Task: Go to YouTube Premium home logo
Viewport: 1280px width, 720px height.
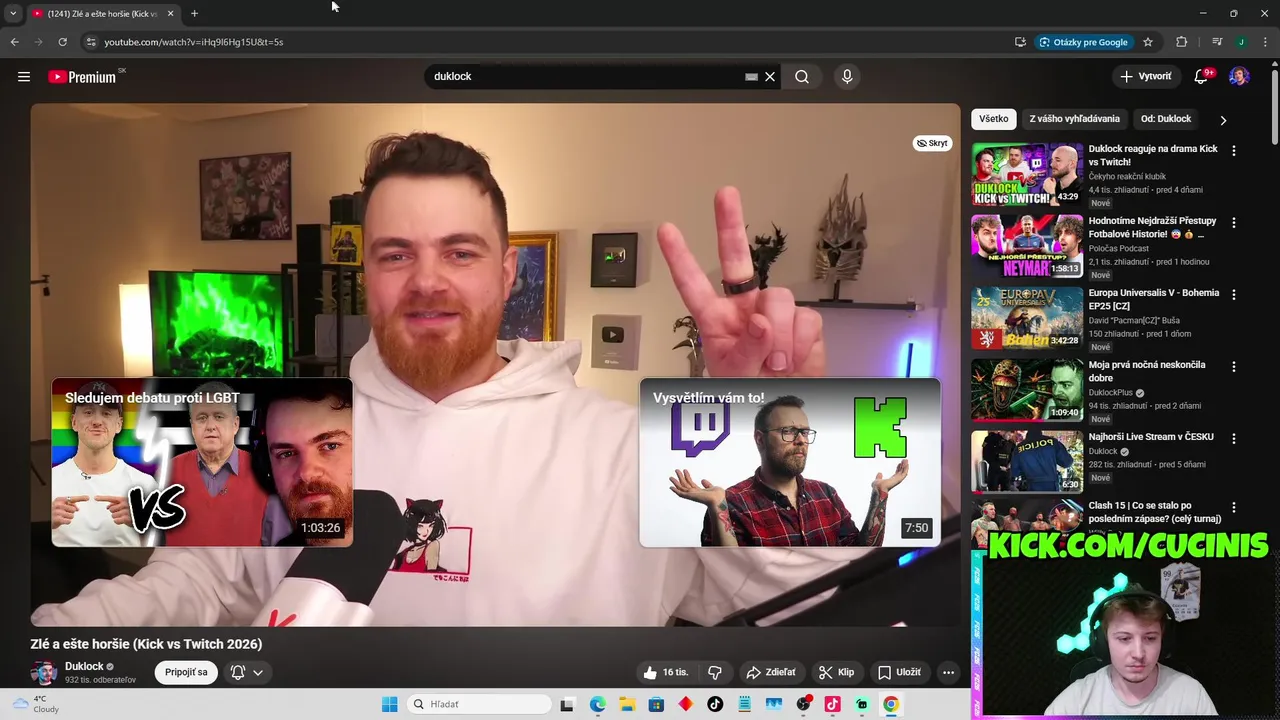Action: [x=83, y=76]
